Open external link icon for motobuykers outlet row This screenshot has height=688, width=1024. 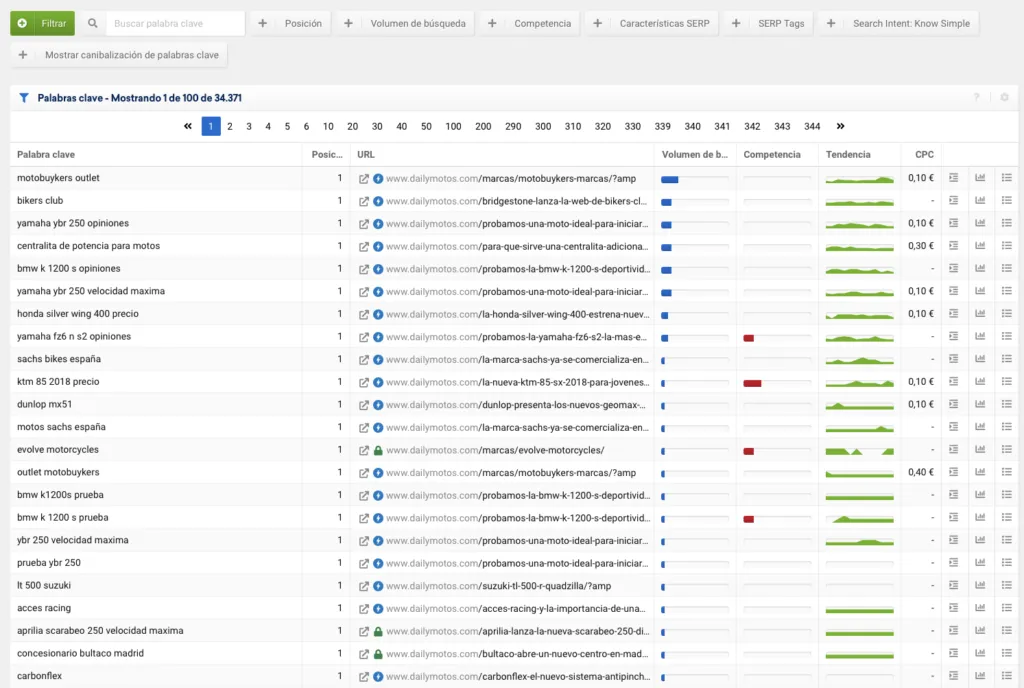pyautogui.click(x=364, y=178)
